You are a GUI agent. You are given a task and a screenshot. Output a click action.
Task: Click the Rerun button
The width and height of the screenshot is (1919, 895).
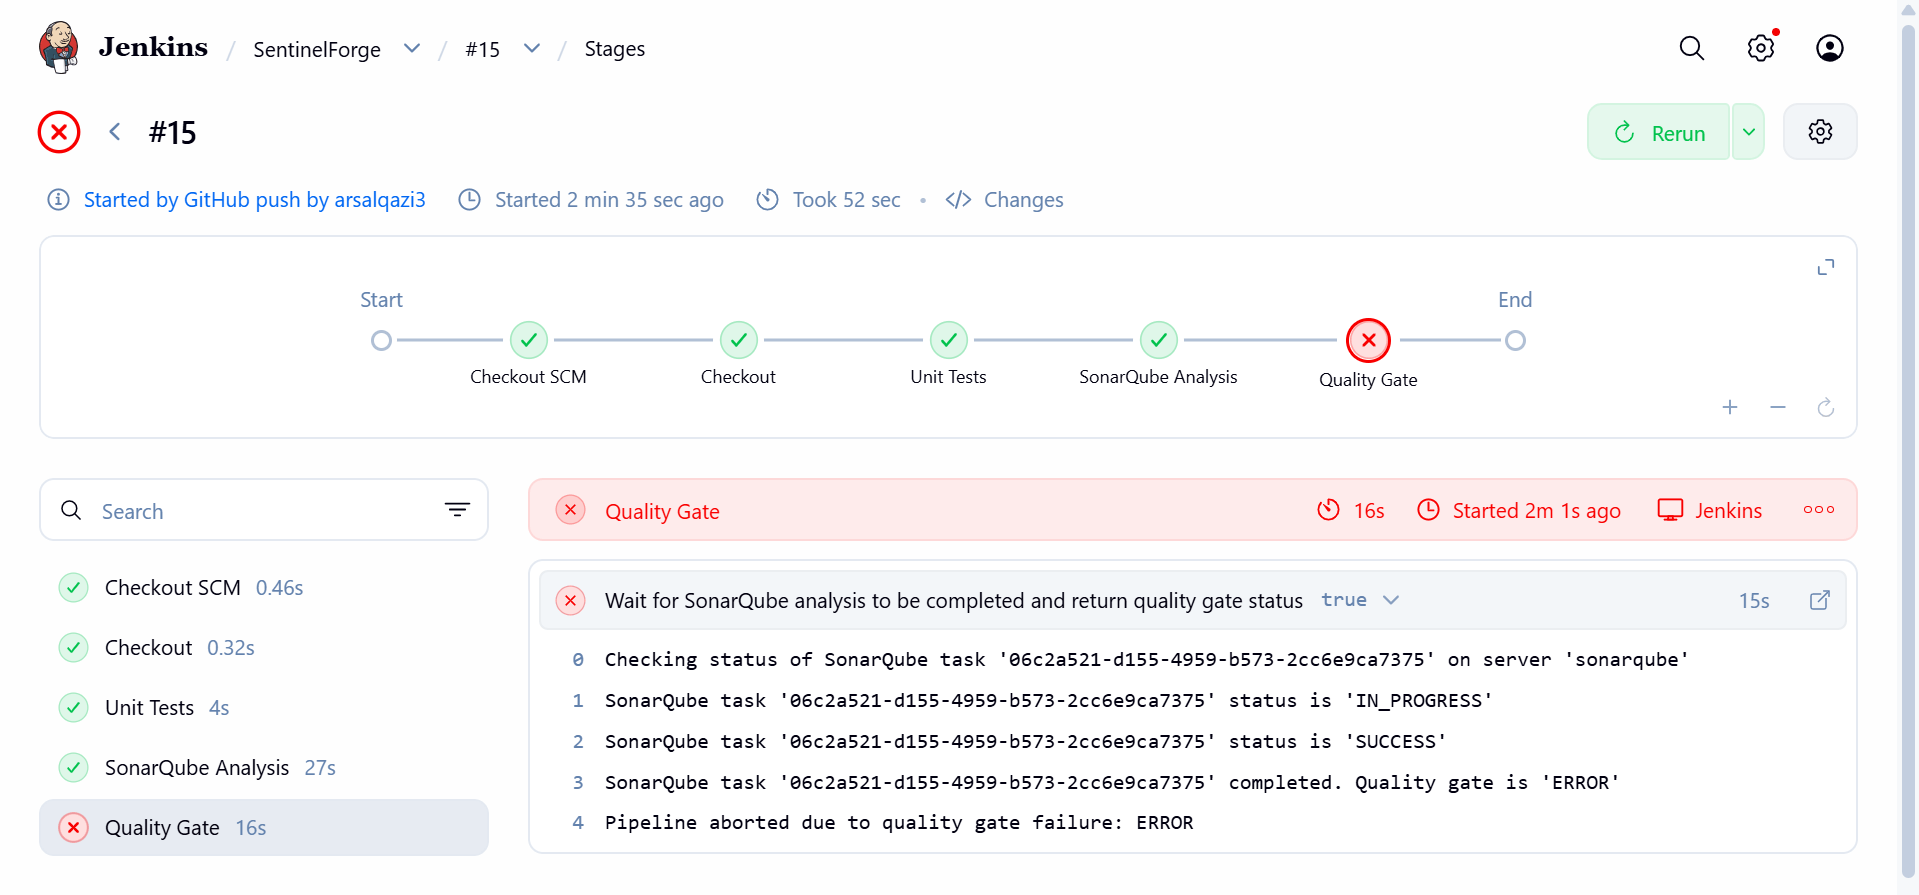(x=1659, y=132)
